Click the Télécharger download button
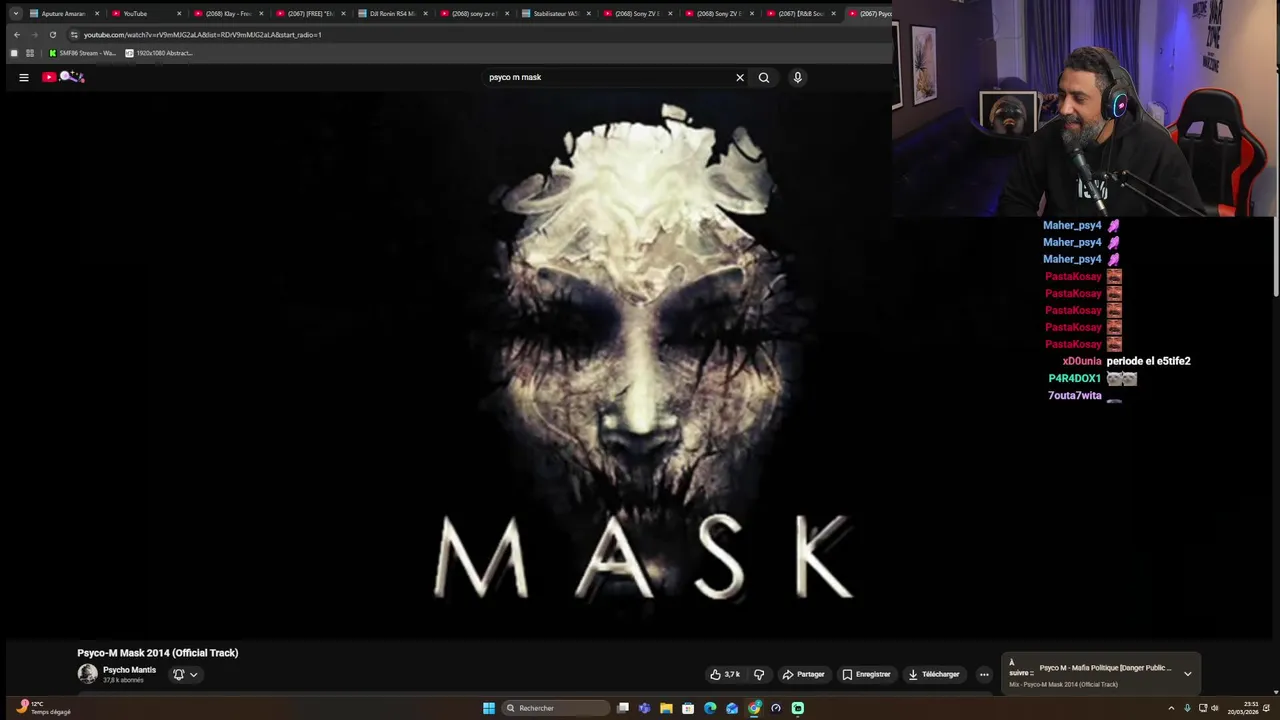Viewport: 1280px width, 720px height. (934, 674)
